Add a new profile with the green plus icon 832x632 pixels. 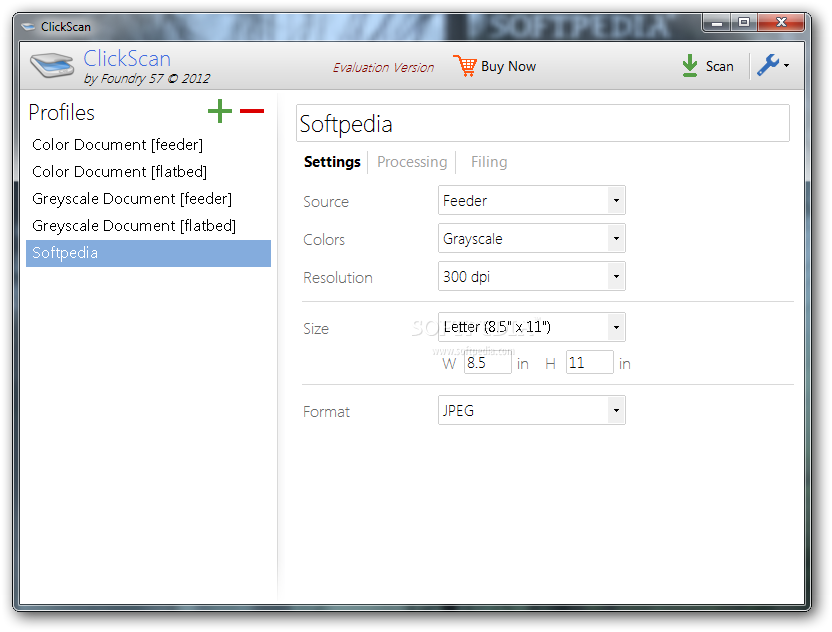[220, 111]
